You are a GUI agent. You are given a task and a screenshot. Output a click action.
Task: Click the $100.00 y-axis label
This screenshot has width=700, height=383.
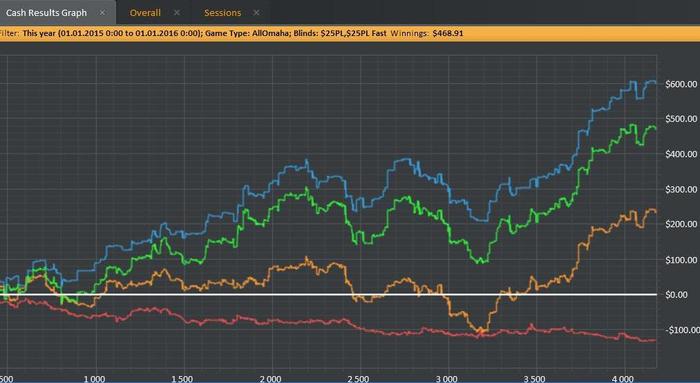pos(681,260)
